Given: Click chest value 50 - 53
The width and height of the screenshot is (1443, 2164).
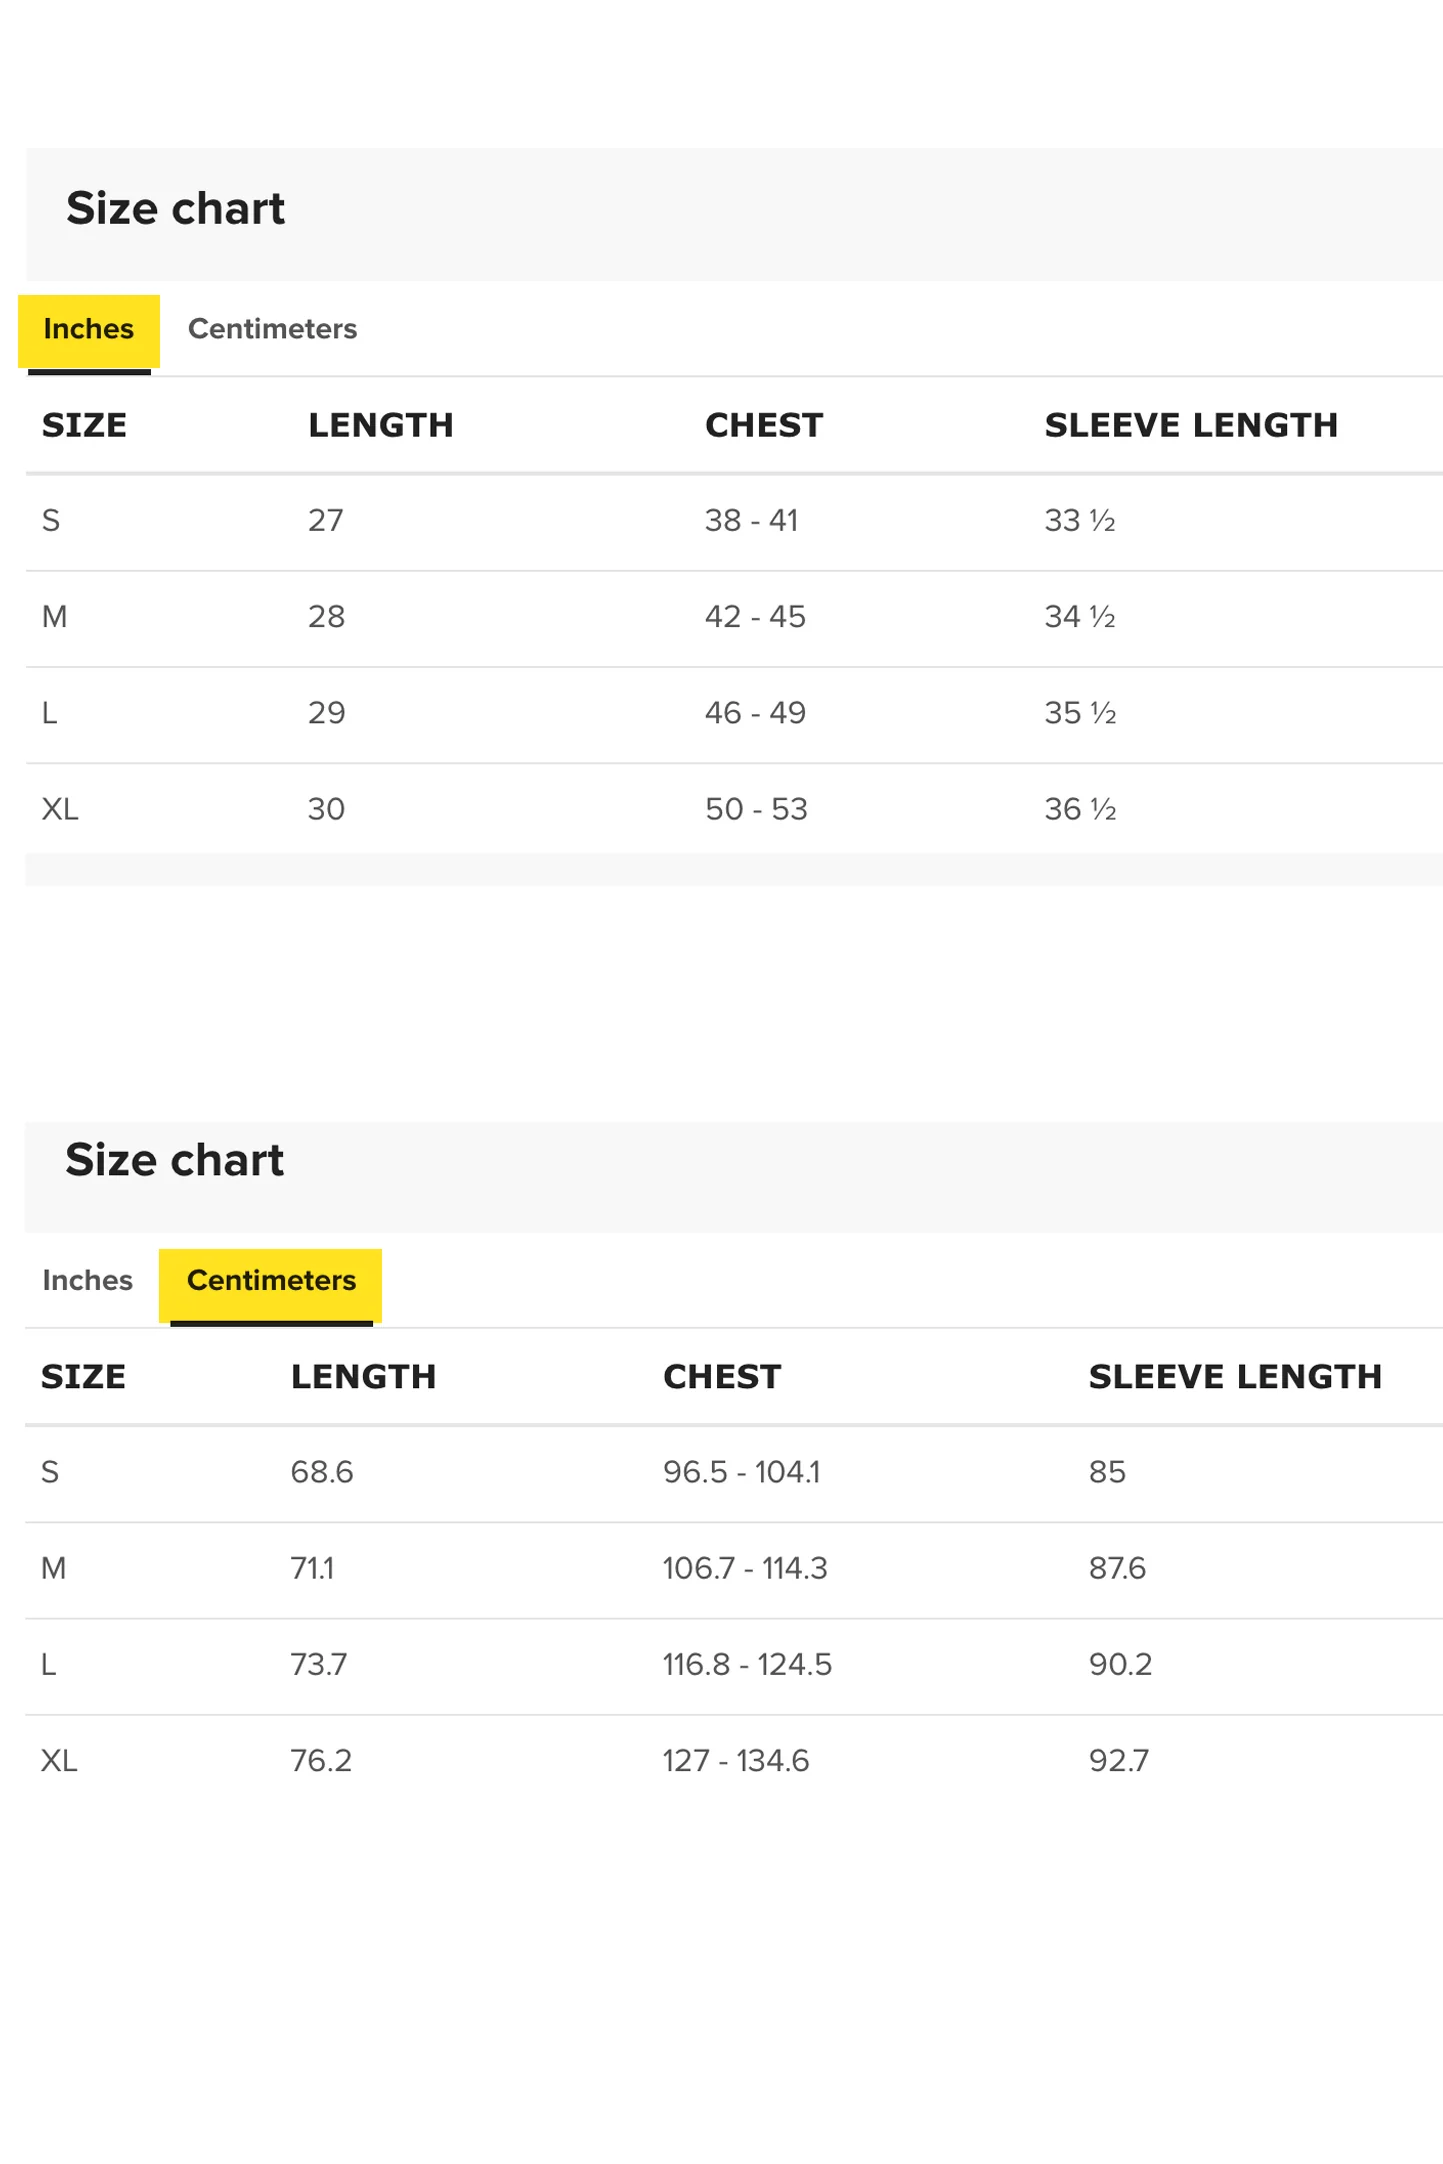Looking at the screenshot, I should tap(756, 808).
